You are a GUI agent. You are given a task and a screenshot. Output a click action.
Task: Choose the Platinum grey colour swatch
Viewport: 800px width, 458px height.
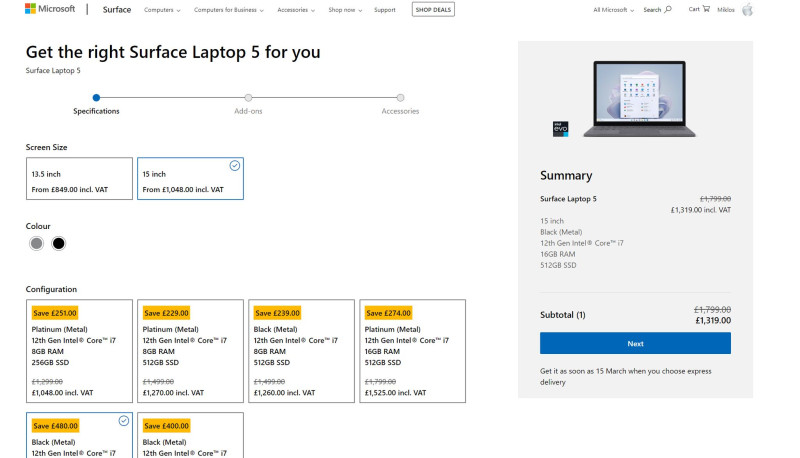36,243
